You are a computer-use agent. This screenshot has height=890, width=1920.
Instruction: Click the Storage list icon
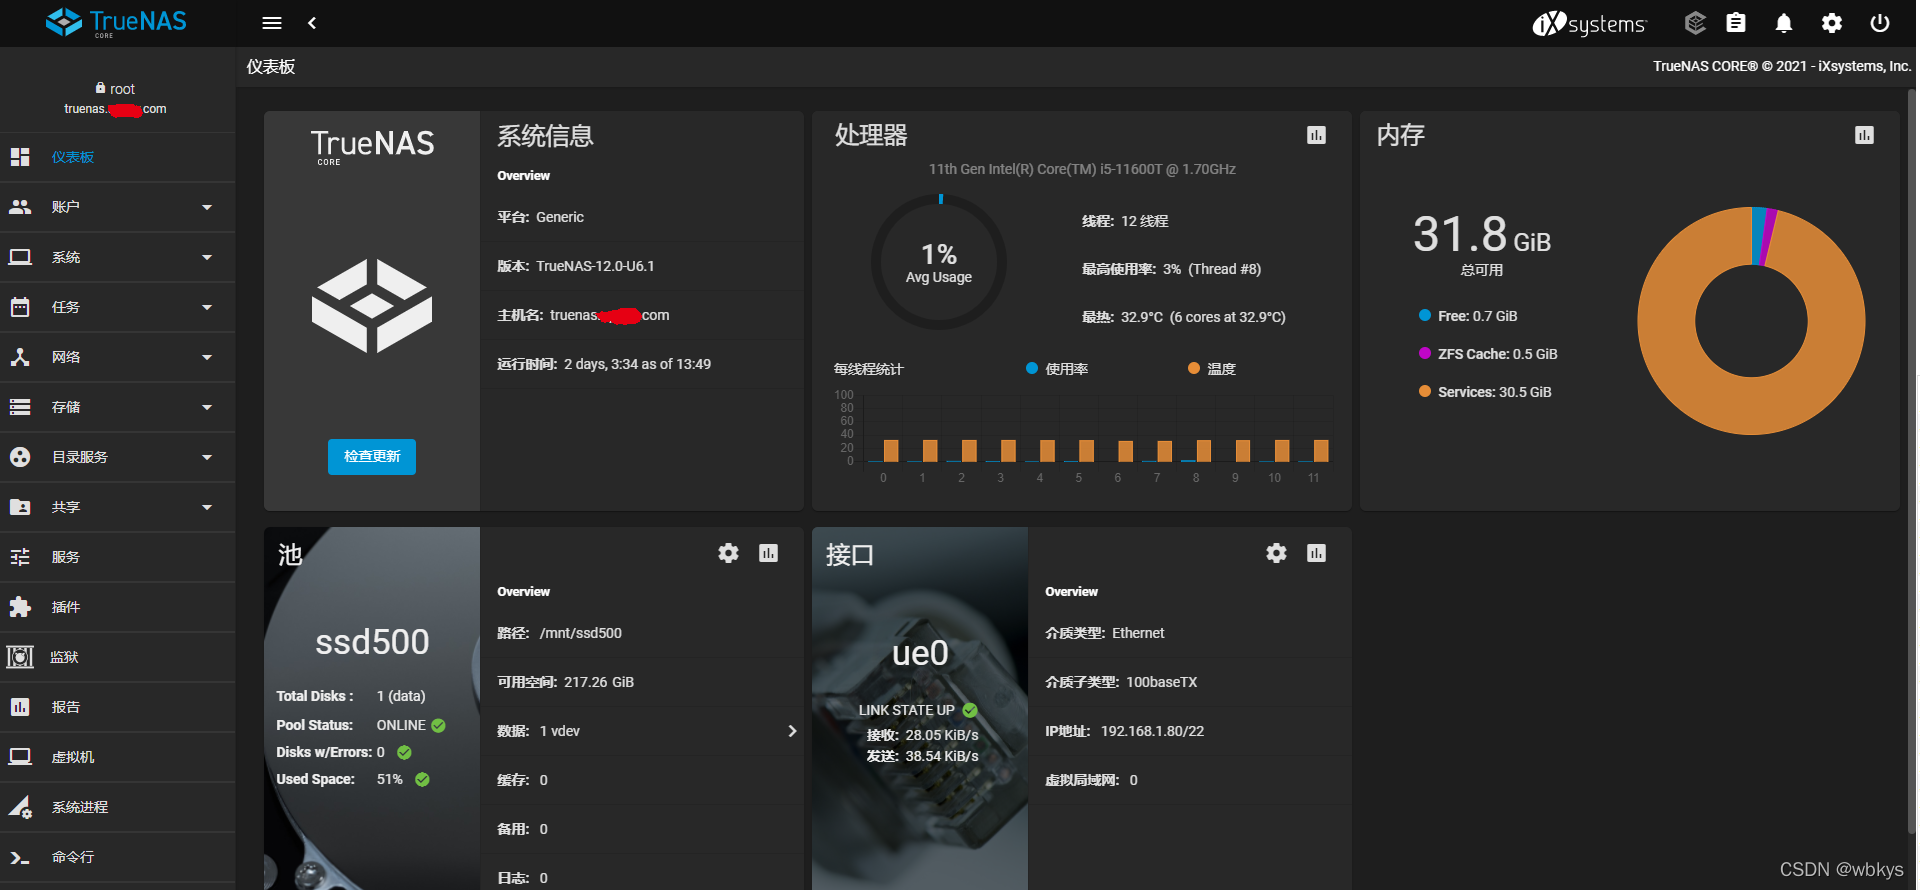tap(20, 407)
